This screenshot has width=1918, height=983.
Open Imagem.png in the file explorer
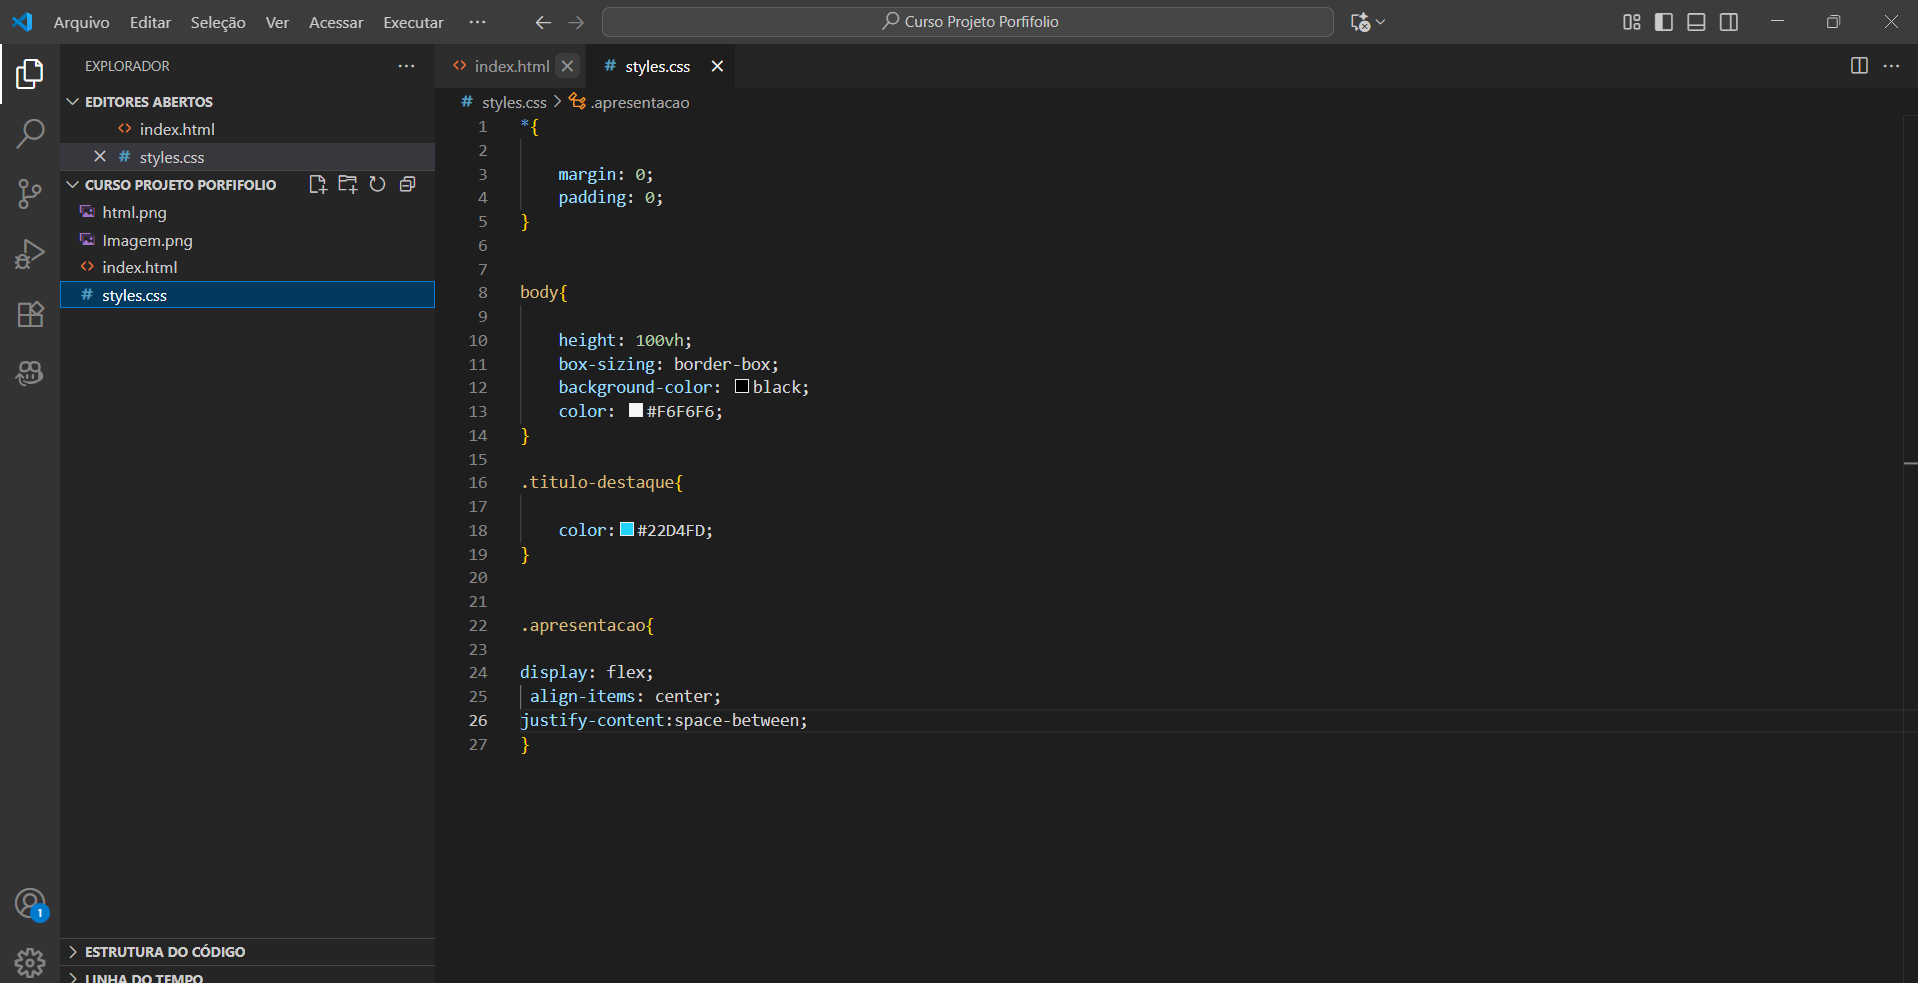247,240
